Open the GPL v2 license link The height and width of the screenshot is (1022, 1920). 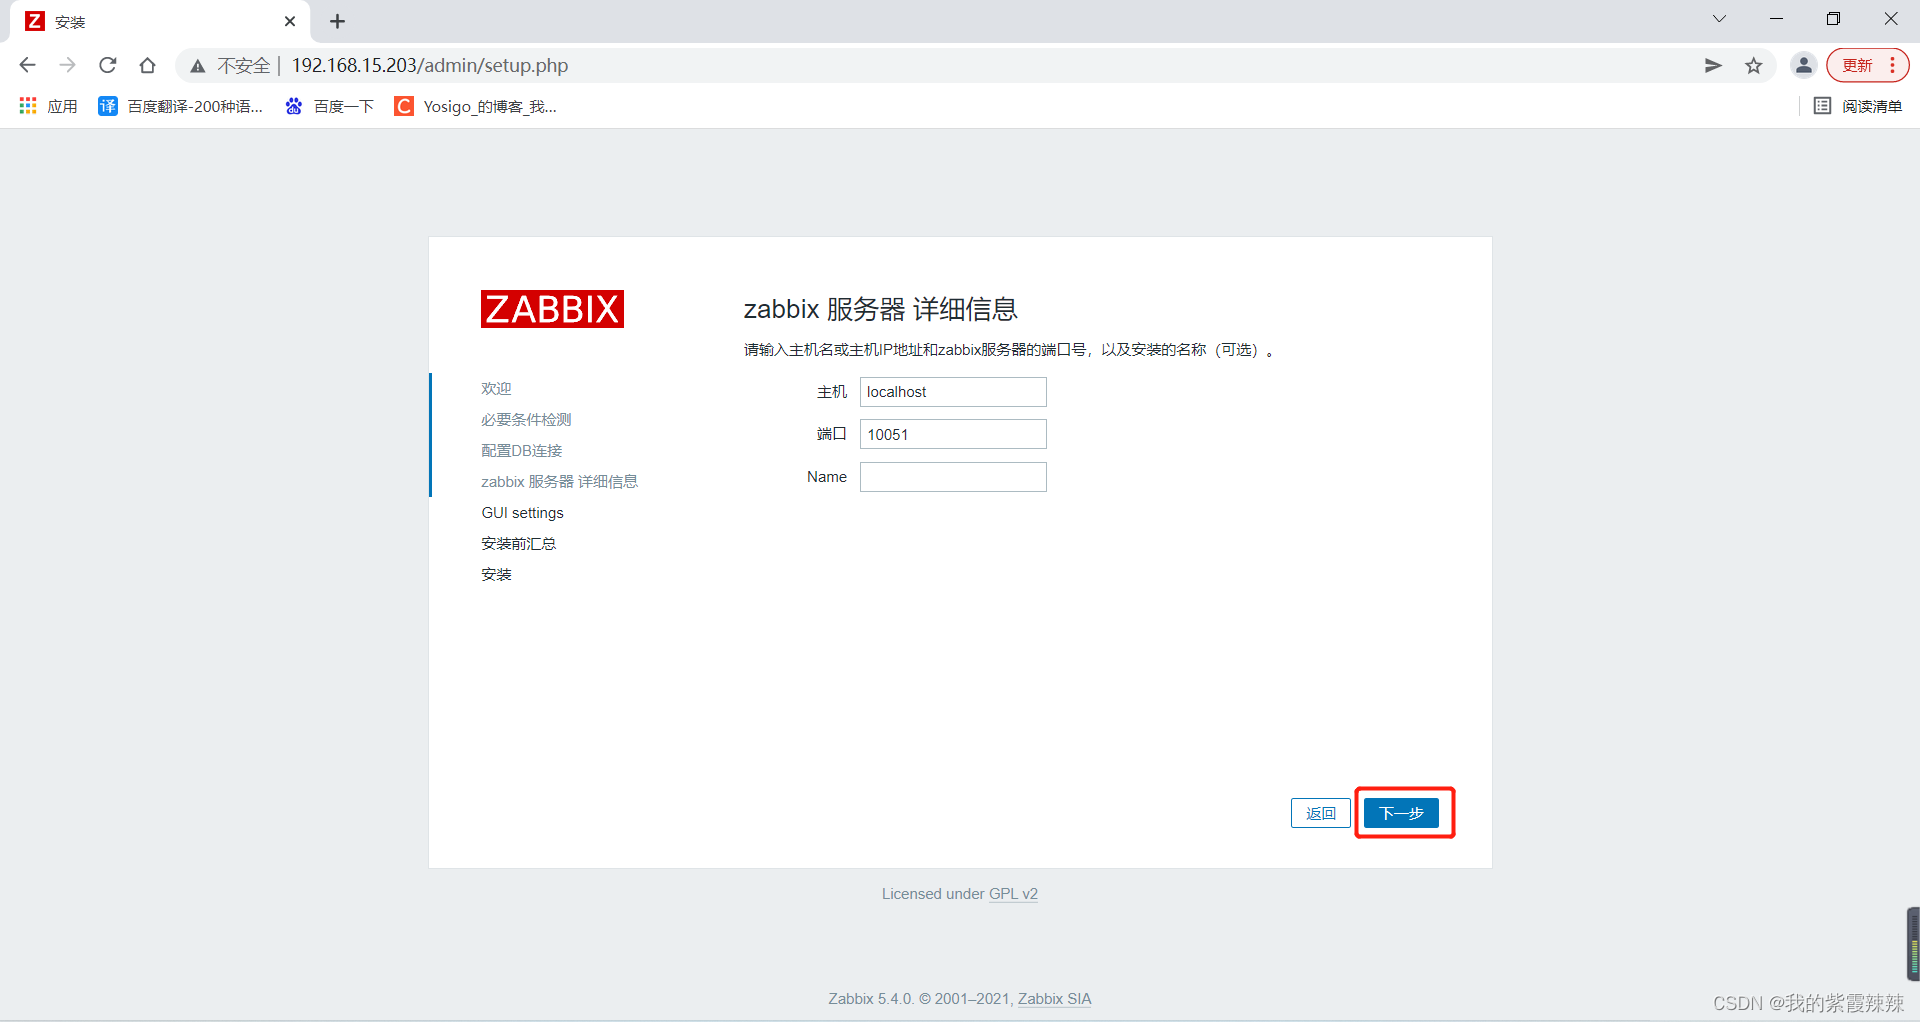(x=1013, y=894)
